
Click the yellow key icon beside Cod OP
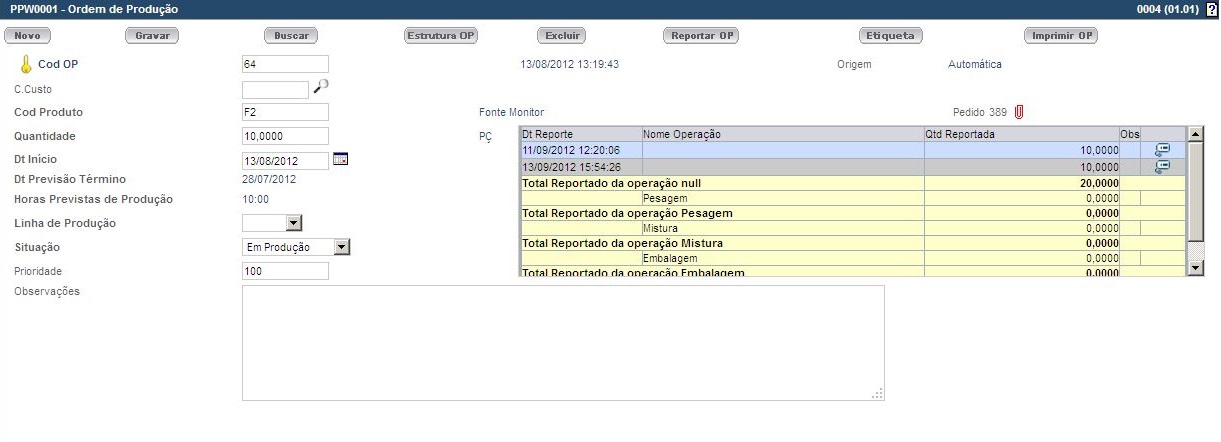click(x=26, y=65)
